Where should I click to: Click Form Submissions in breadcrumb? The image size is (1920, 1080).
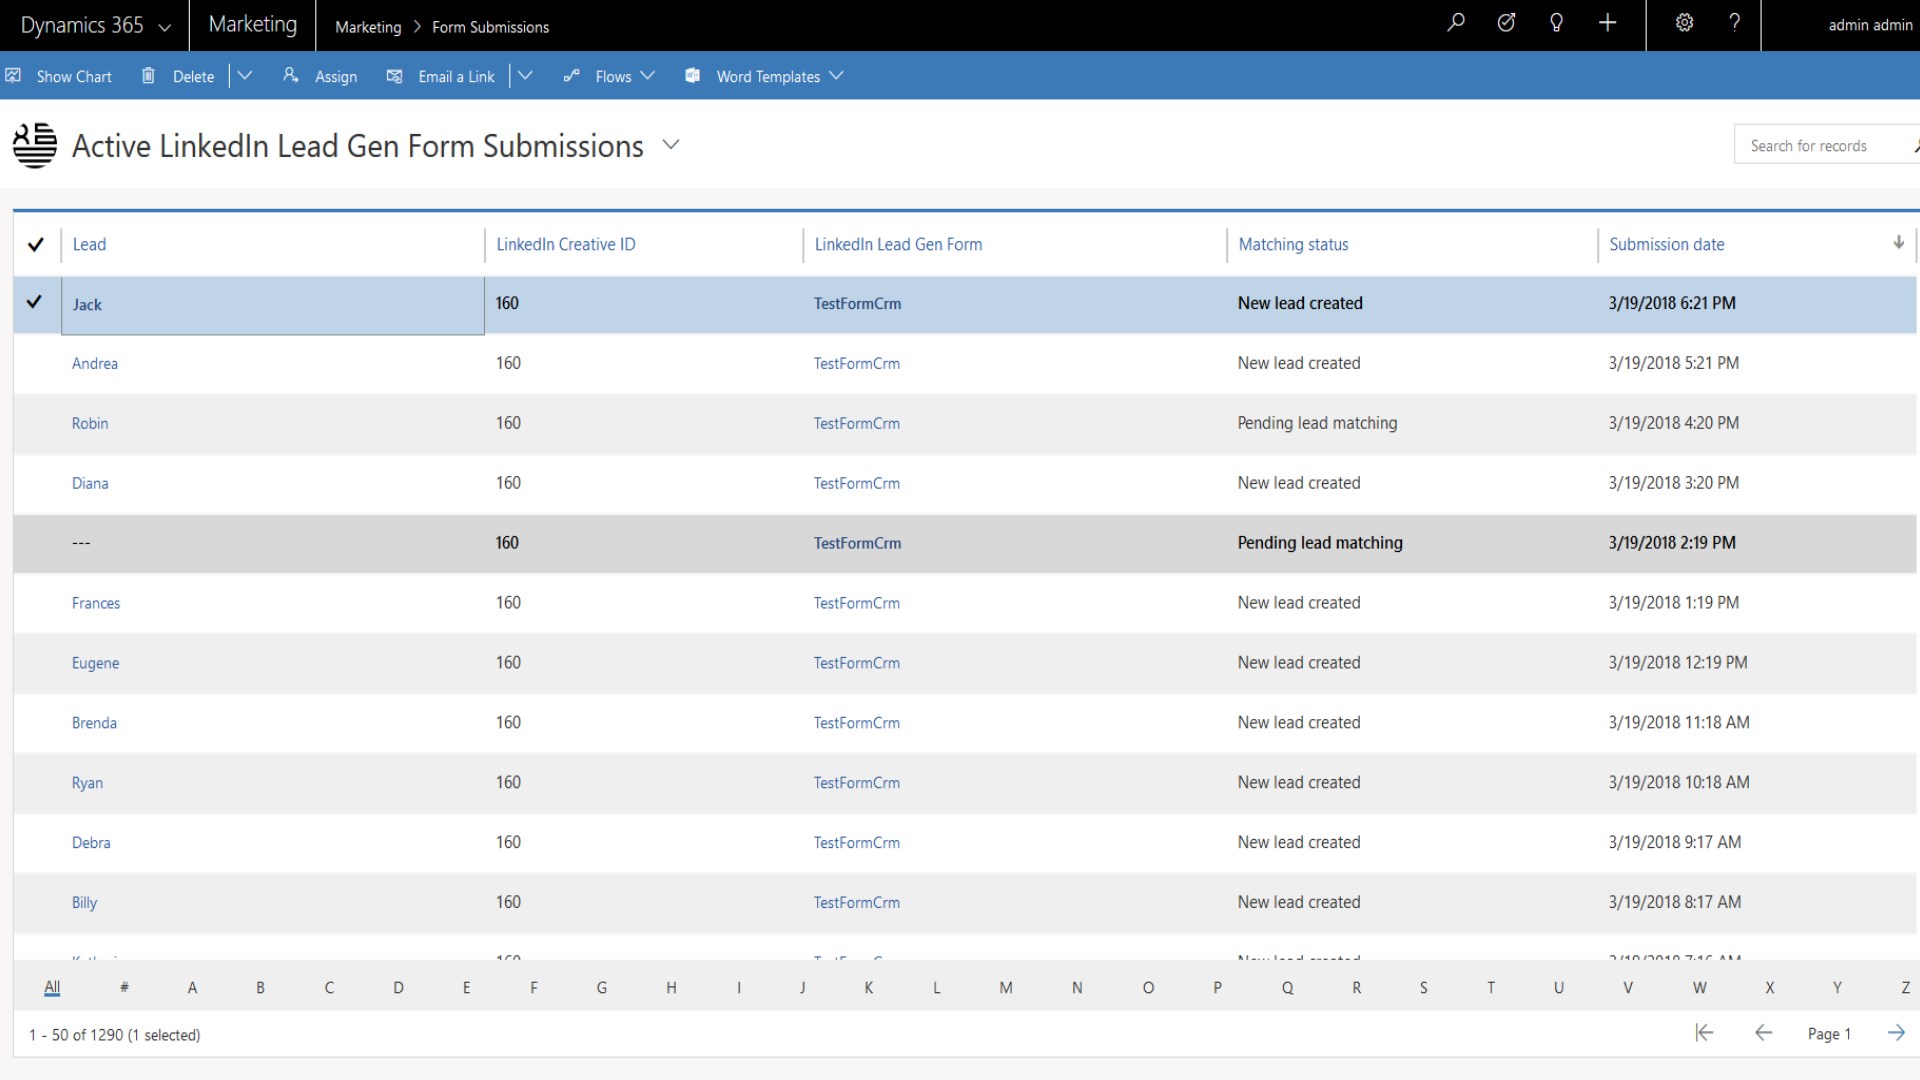[490, 27]
